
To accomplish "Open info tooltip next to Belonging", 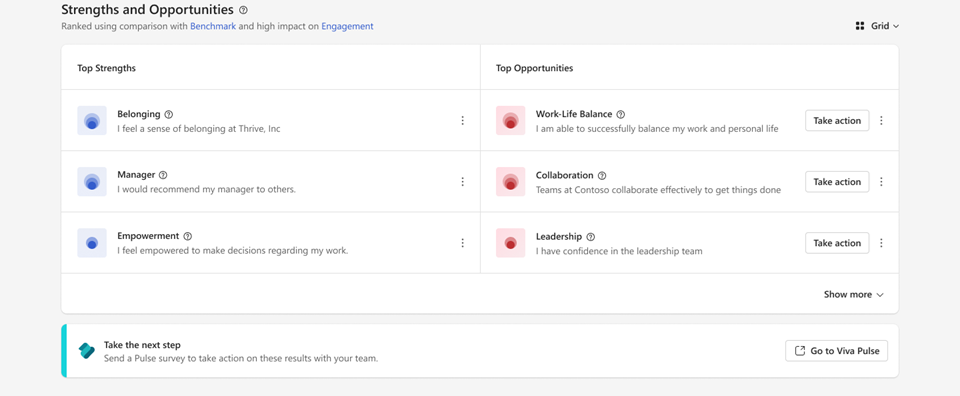I will (x=169, y=114).
